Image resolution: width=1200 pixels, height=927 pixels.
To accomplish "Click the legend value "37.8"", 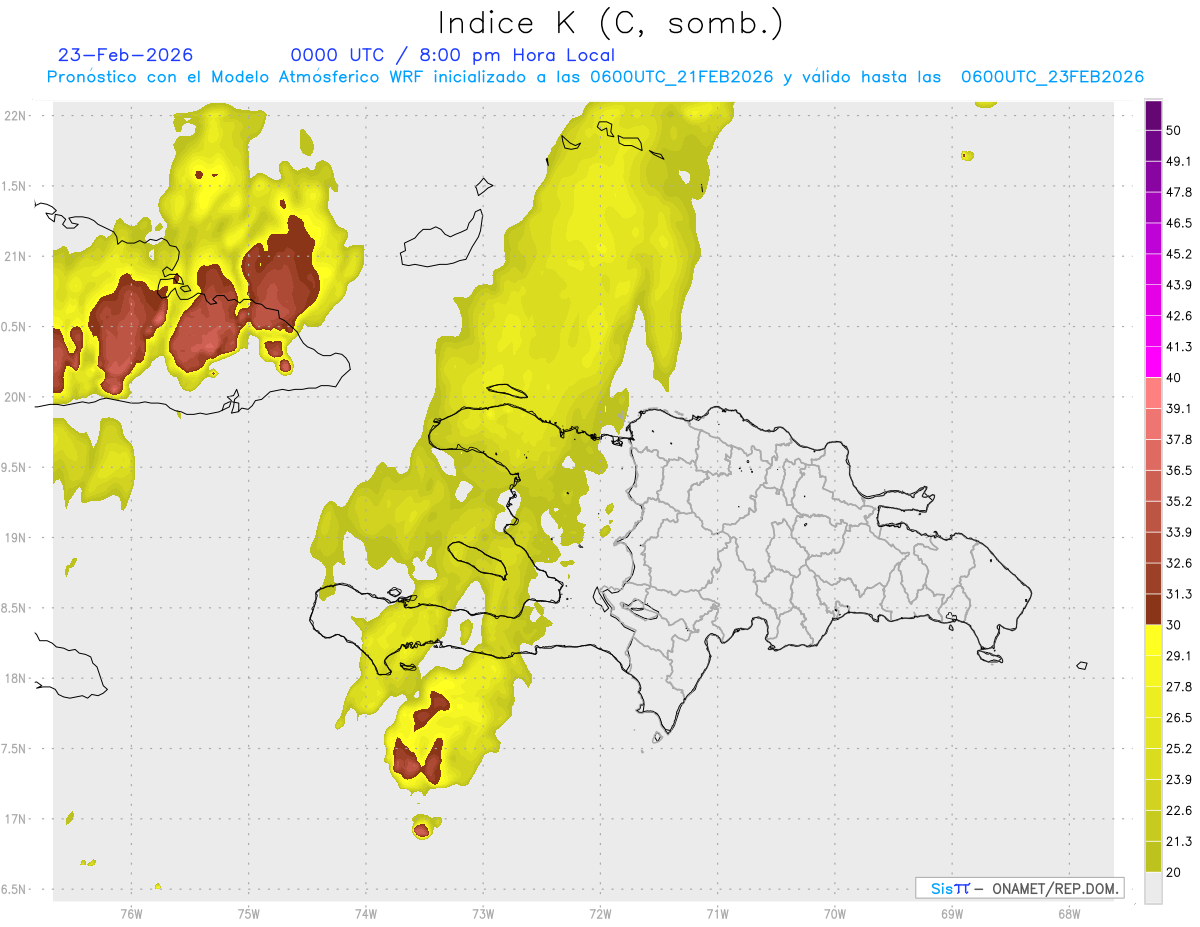I will 1179,440.
